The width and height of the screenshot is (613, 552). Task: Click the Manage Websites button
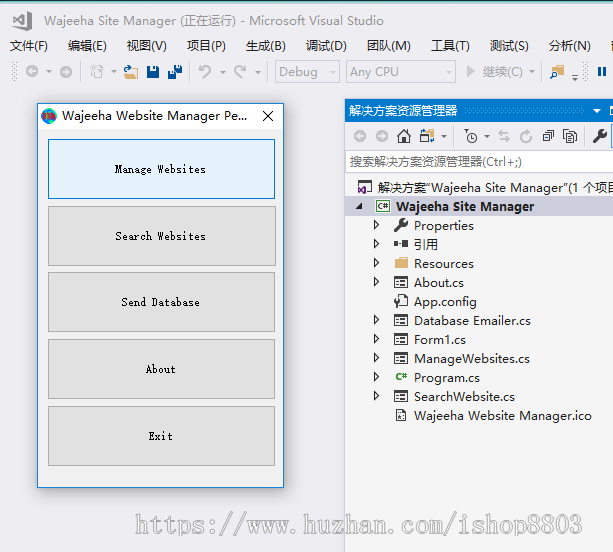pos(161,169)
